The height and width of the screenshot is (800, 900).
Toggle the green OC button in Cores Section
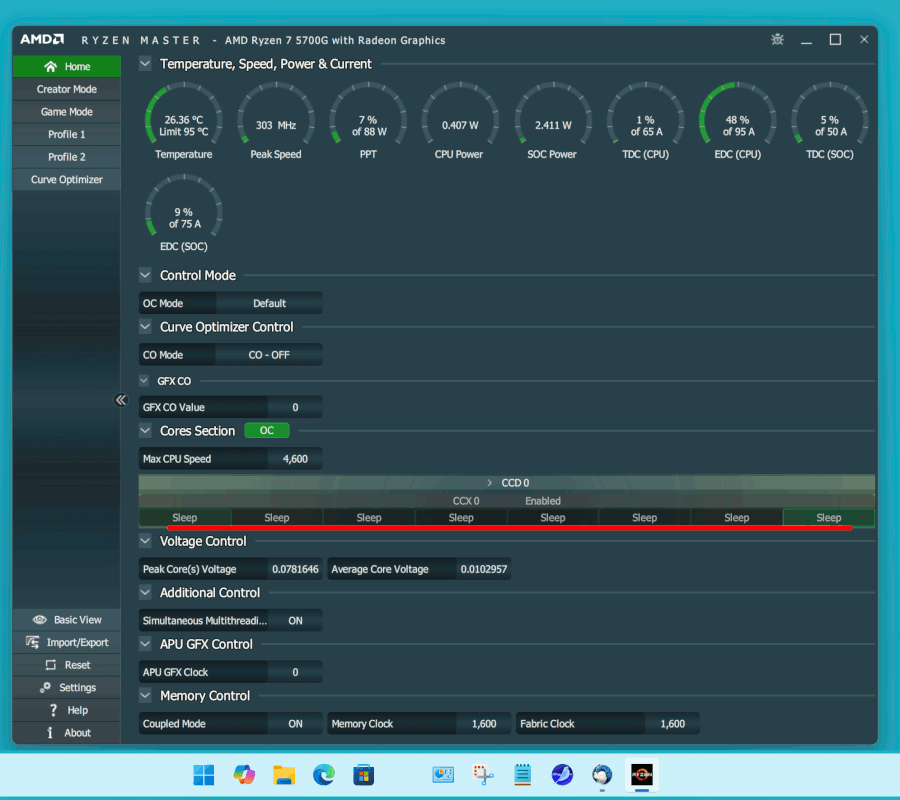point(267,430)
